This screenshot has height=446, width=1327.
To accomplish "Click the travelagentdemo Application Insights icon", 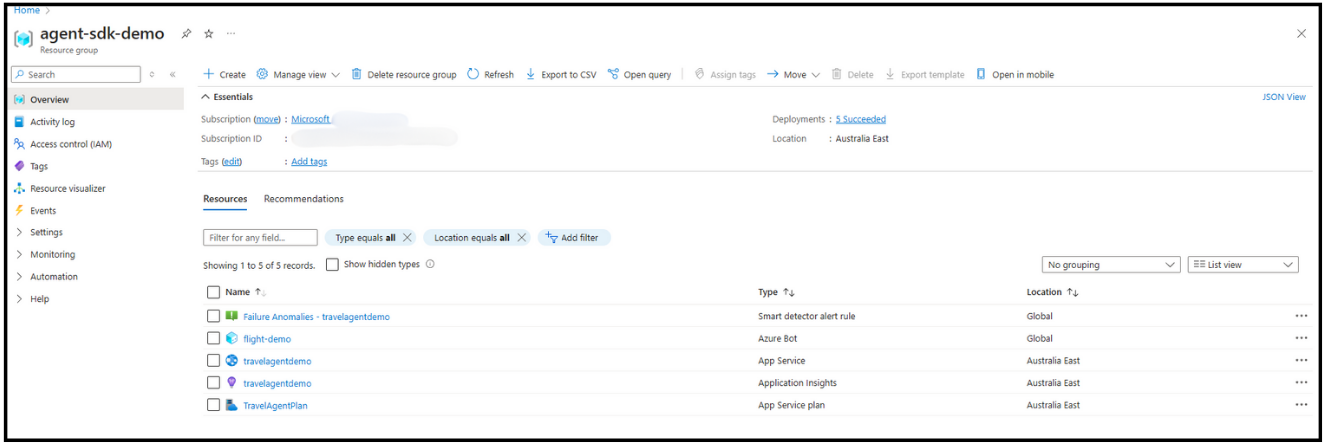I will 232,382.
